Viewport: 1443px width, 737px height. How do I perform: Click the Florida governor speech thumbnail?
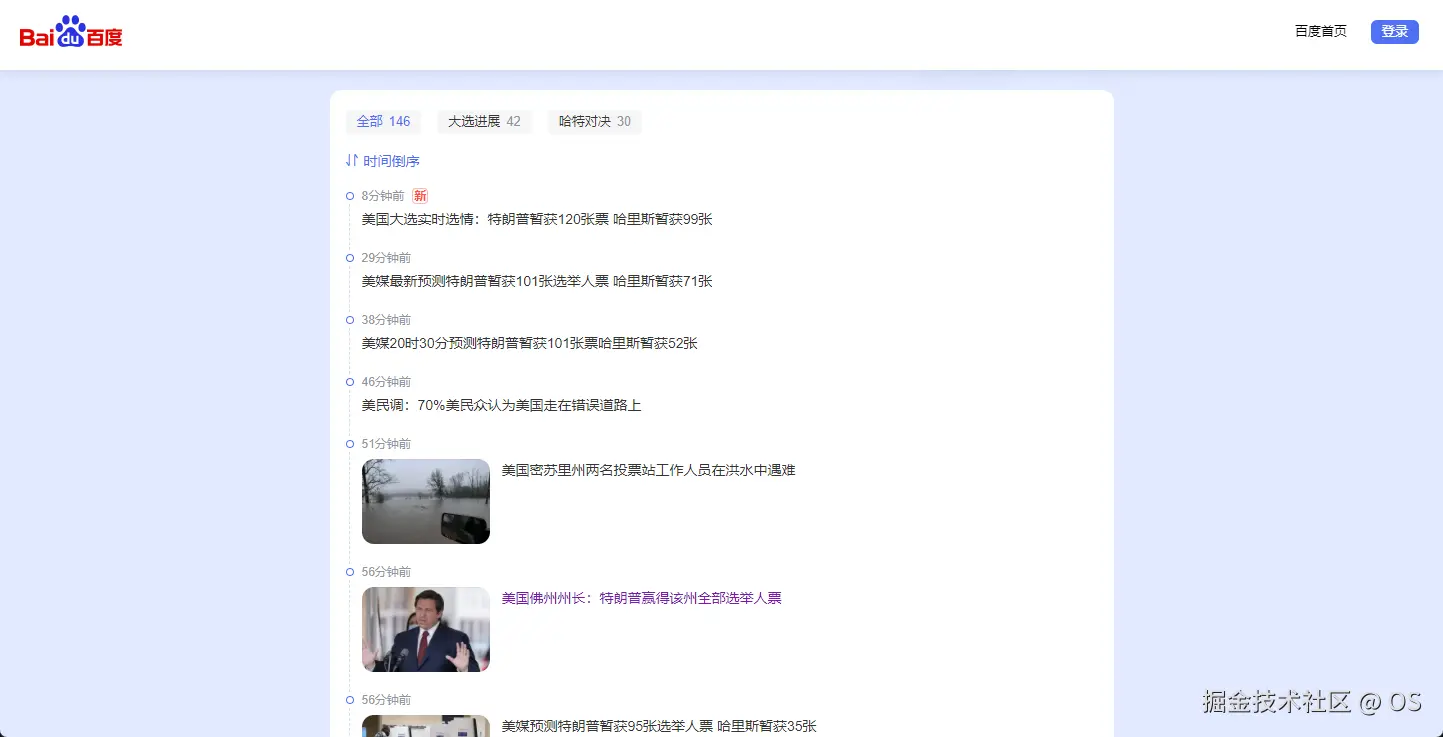(425, 629)
